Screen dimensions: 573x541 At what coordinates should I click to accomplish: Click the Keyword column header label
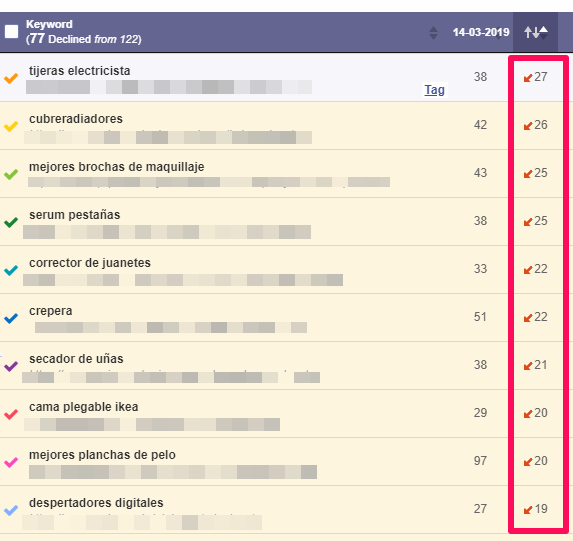point(49,24)
